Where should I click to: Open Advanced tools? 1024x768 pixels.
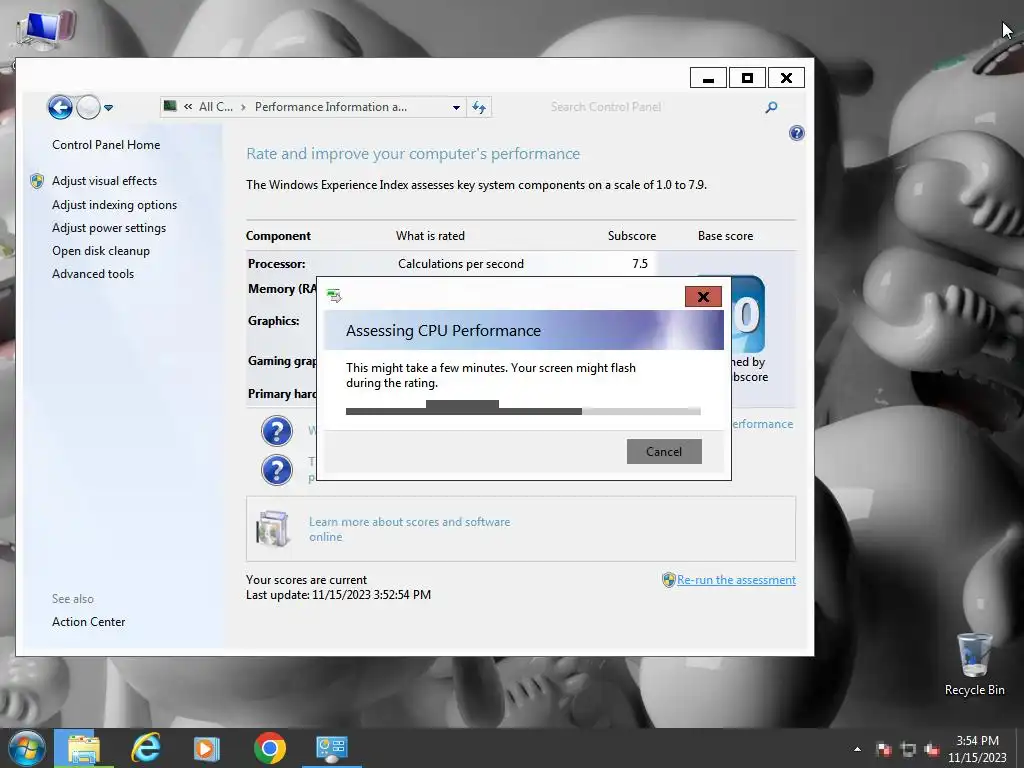[x=93, y=274]
